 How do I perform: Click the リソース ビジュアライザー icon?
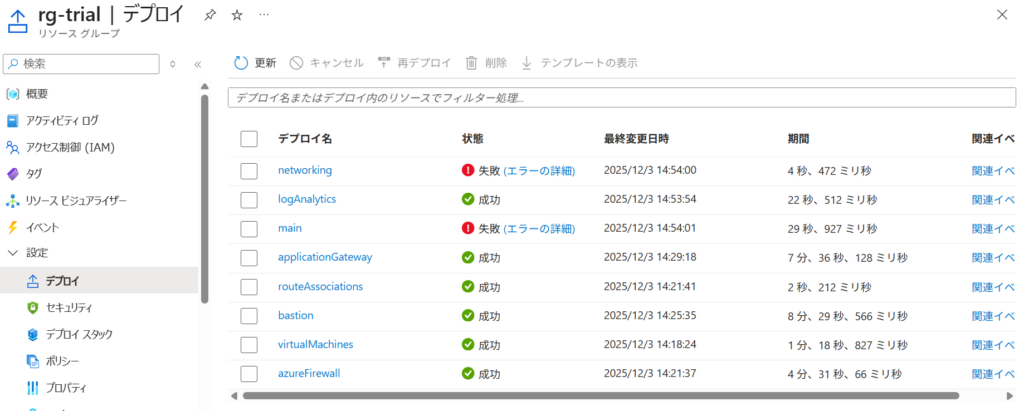click(x=13, y=200)
